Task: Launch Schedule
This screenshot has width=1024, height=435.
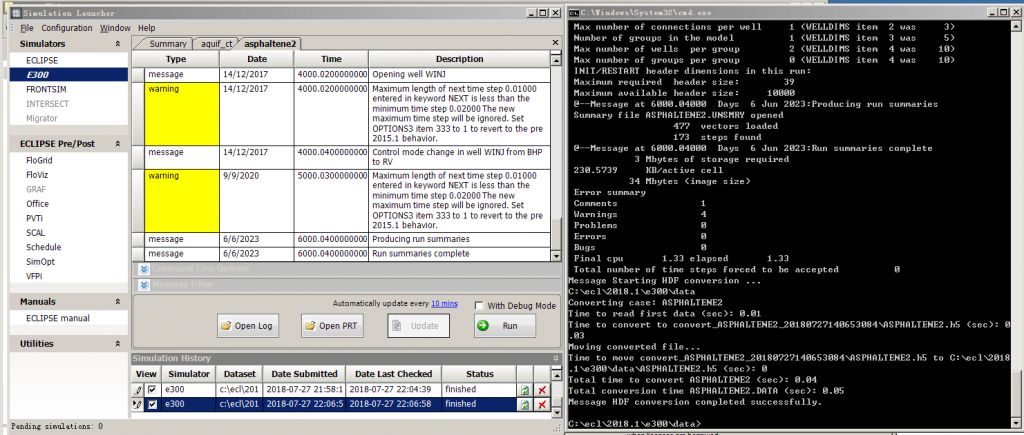Action: (44, 247)
